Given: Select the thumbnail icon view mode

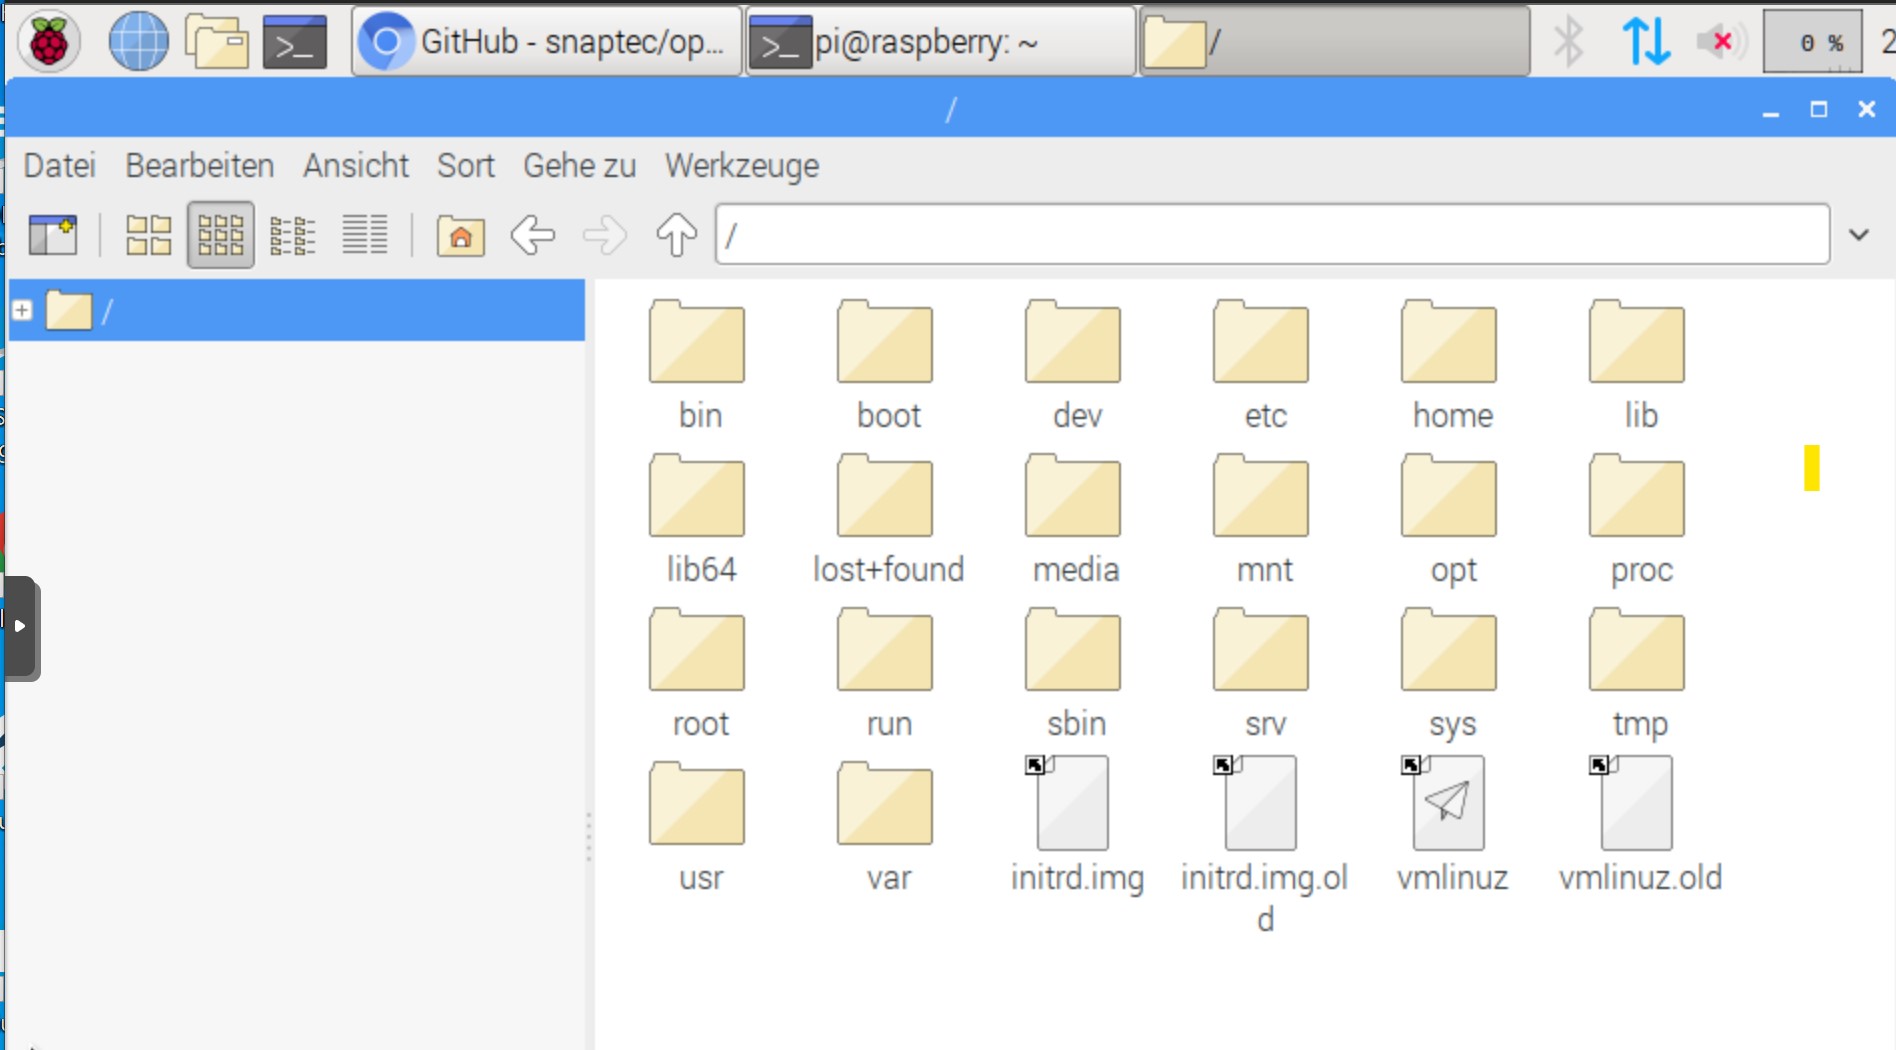Looking at the screenshot, I should 220,236.
